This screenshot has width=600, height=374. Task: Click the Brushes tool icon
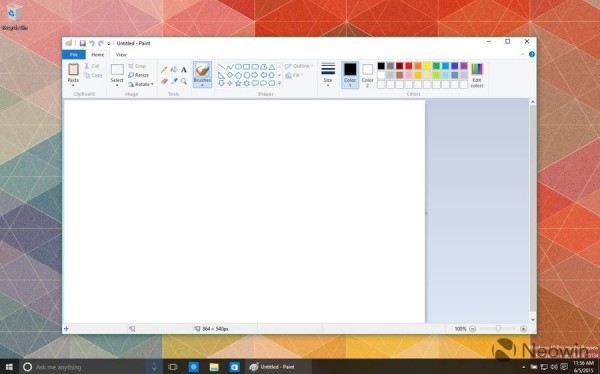(202, 70)
